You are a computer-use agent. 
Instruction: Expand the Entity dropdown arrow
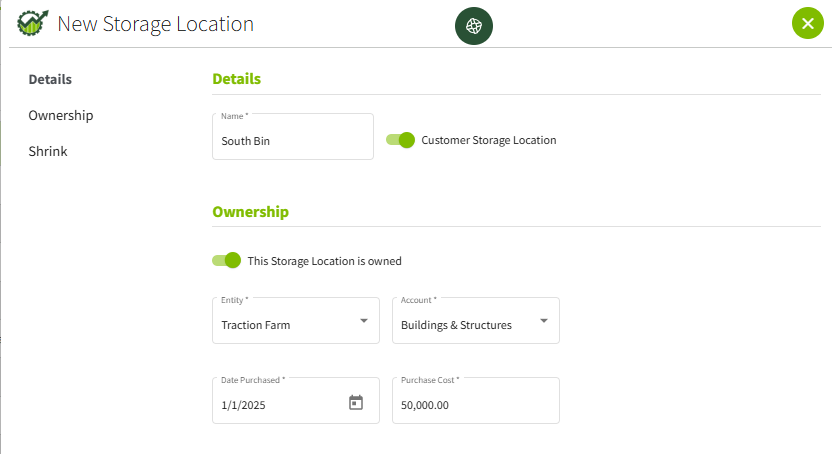tap(364, 321)
